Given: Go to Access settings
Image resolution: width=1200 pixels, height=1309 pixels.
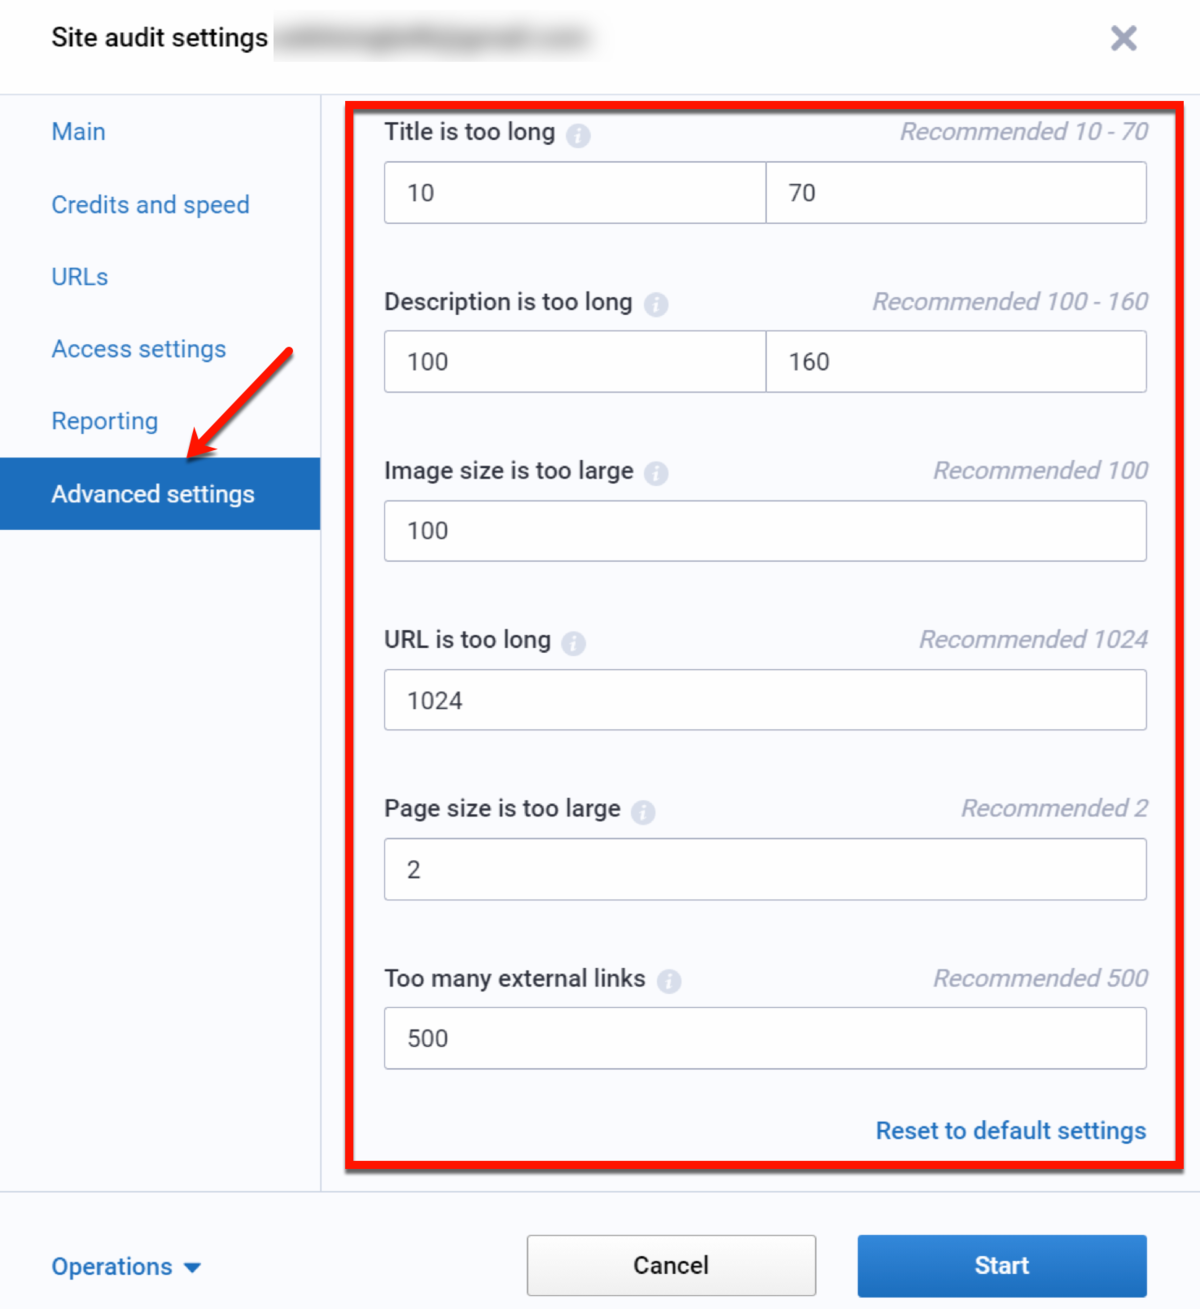Looking at the screenshot, I should pos(138,349).
